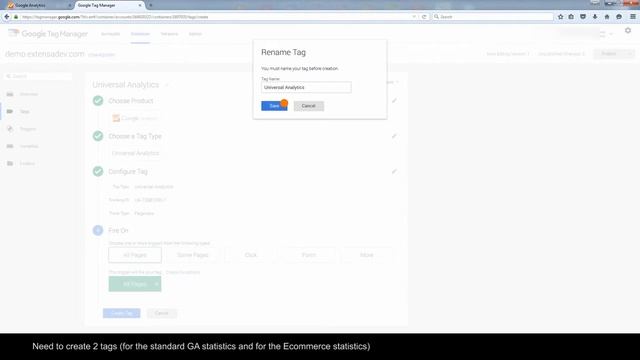
Task: Open the Accounts navigation tab
Action: (x=110, y=34)
